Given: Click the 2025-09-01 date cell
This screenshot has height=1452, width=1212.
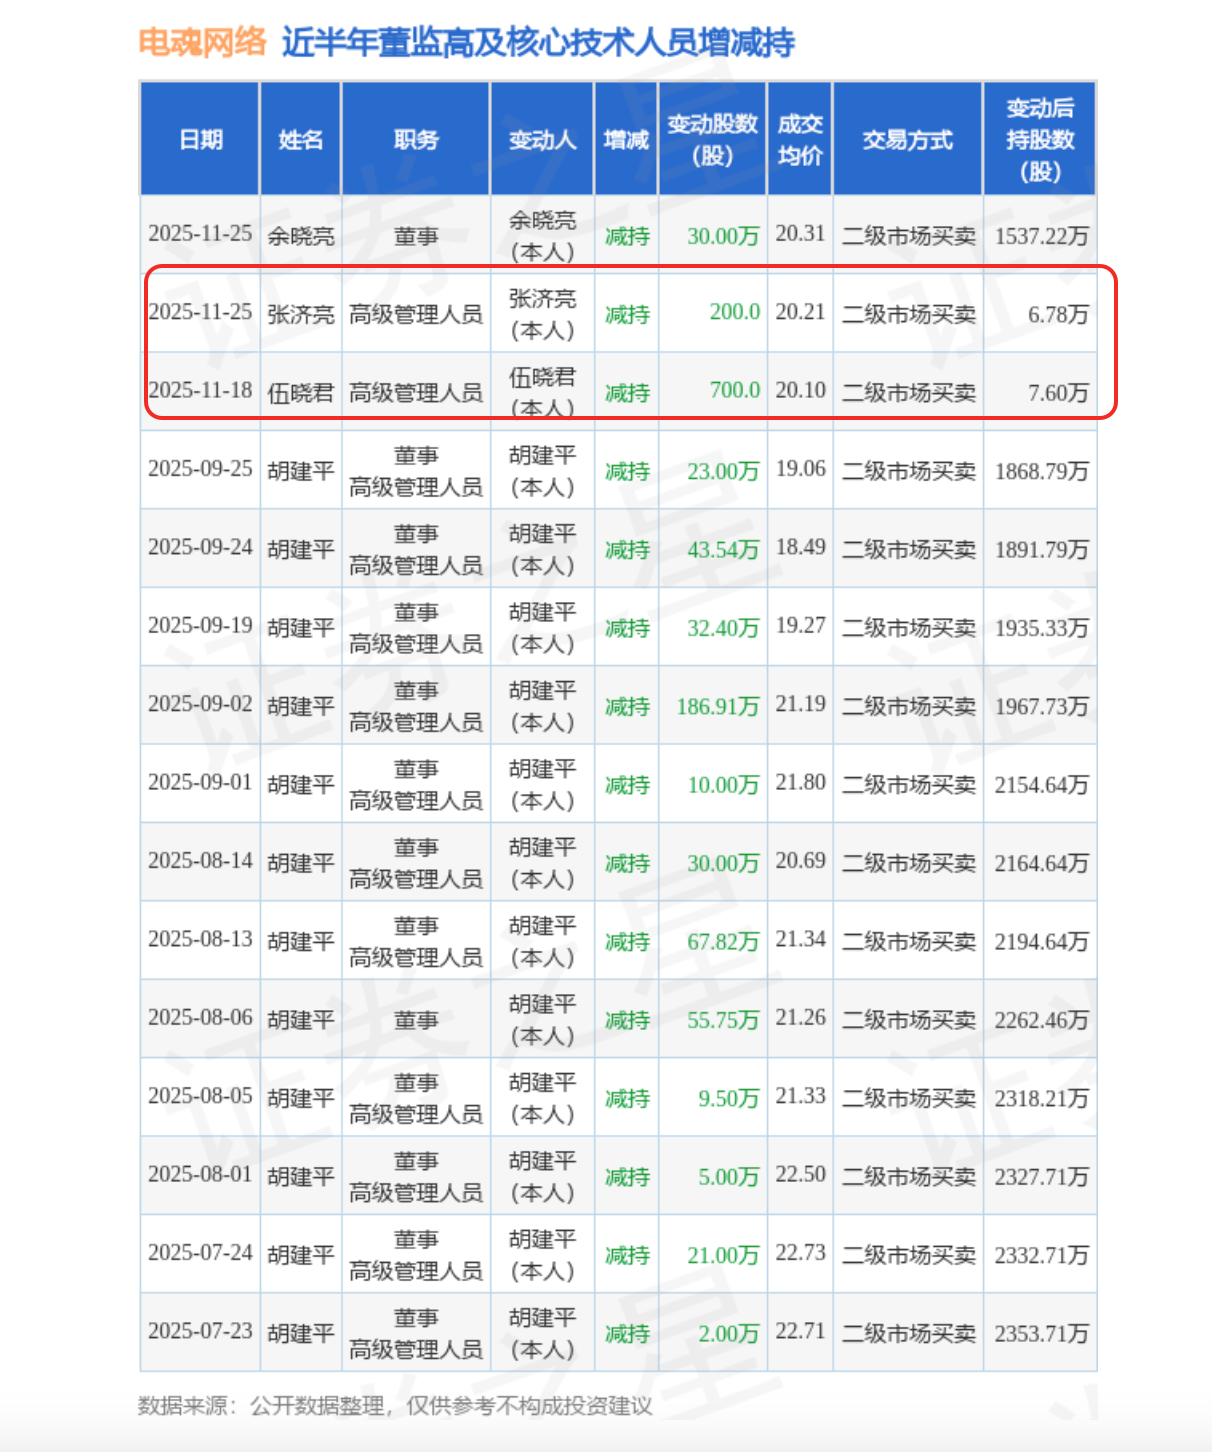Looking at the screenshot, I should (200, 782).
